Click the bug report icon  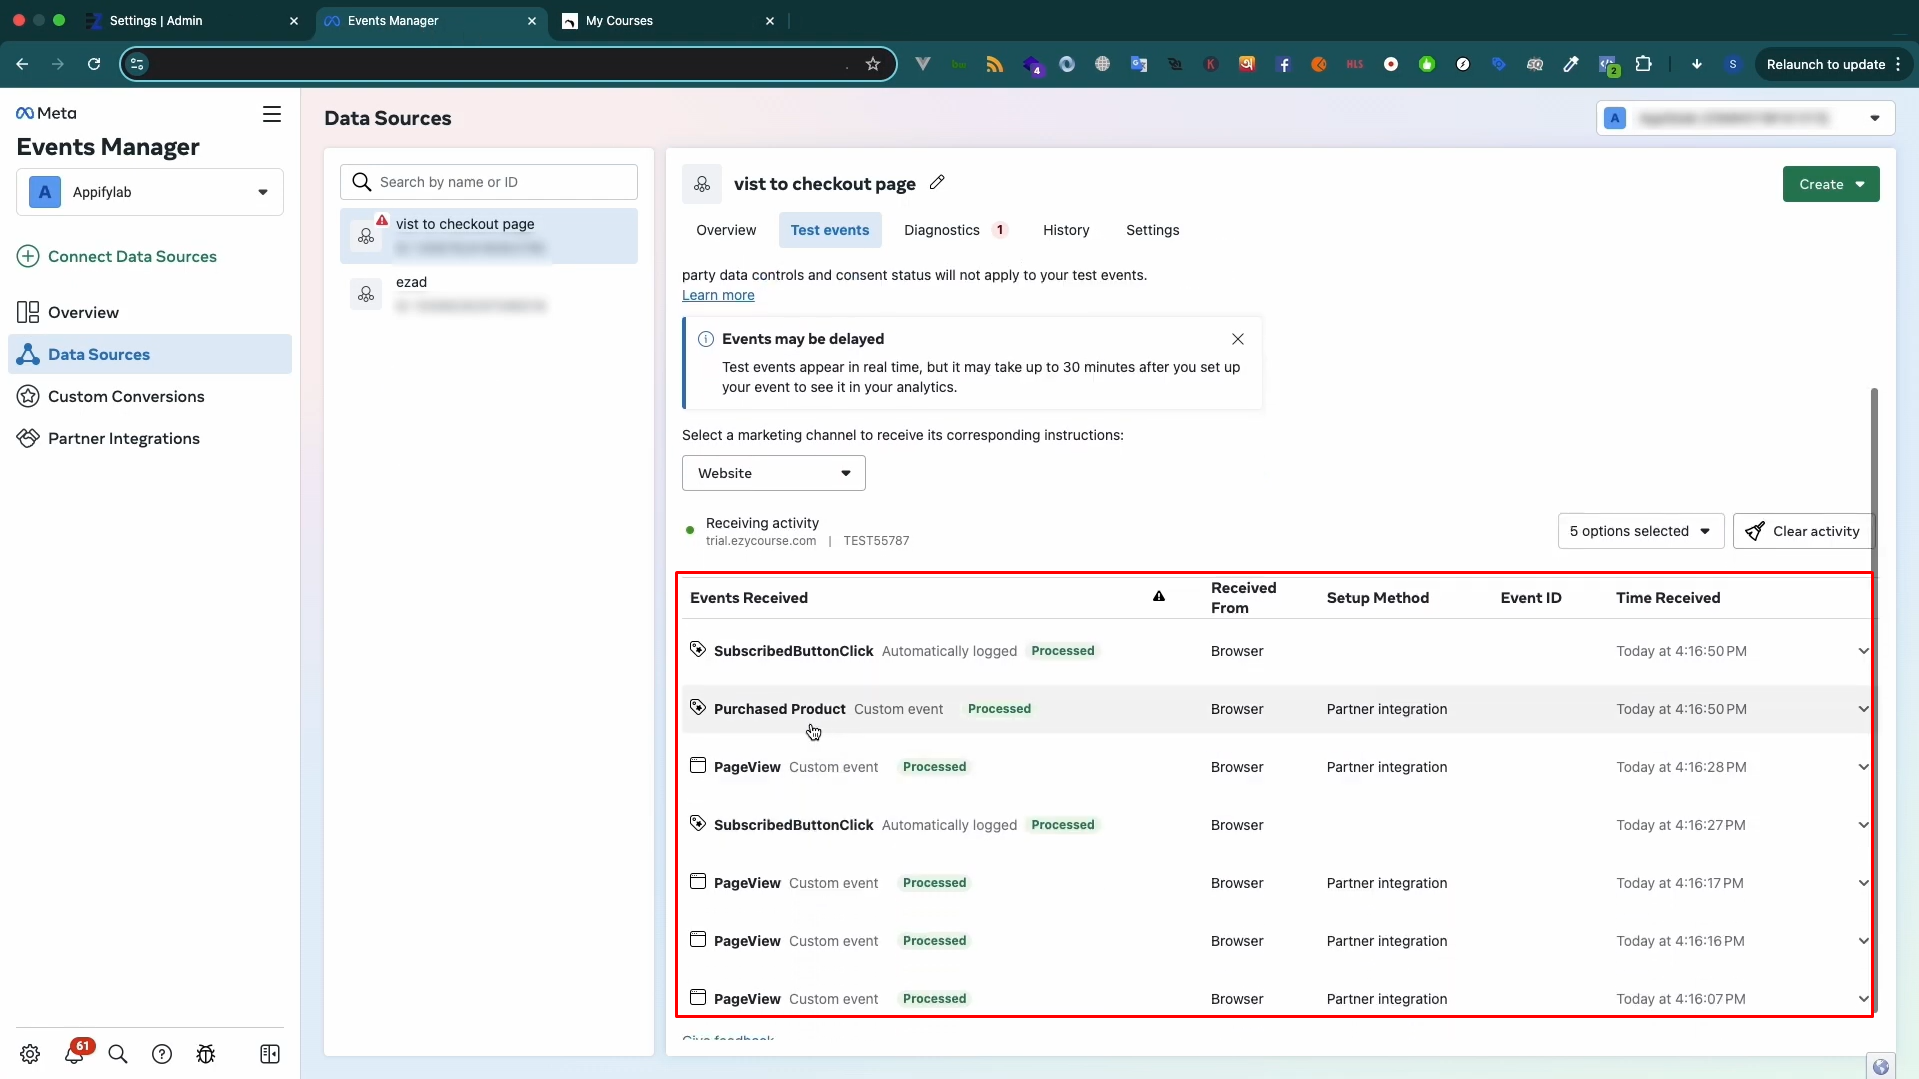point(206,1054)
